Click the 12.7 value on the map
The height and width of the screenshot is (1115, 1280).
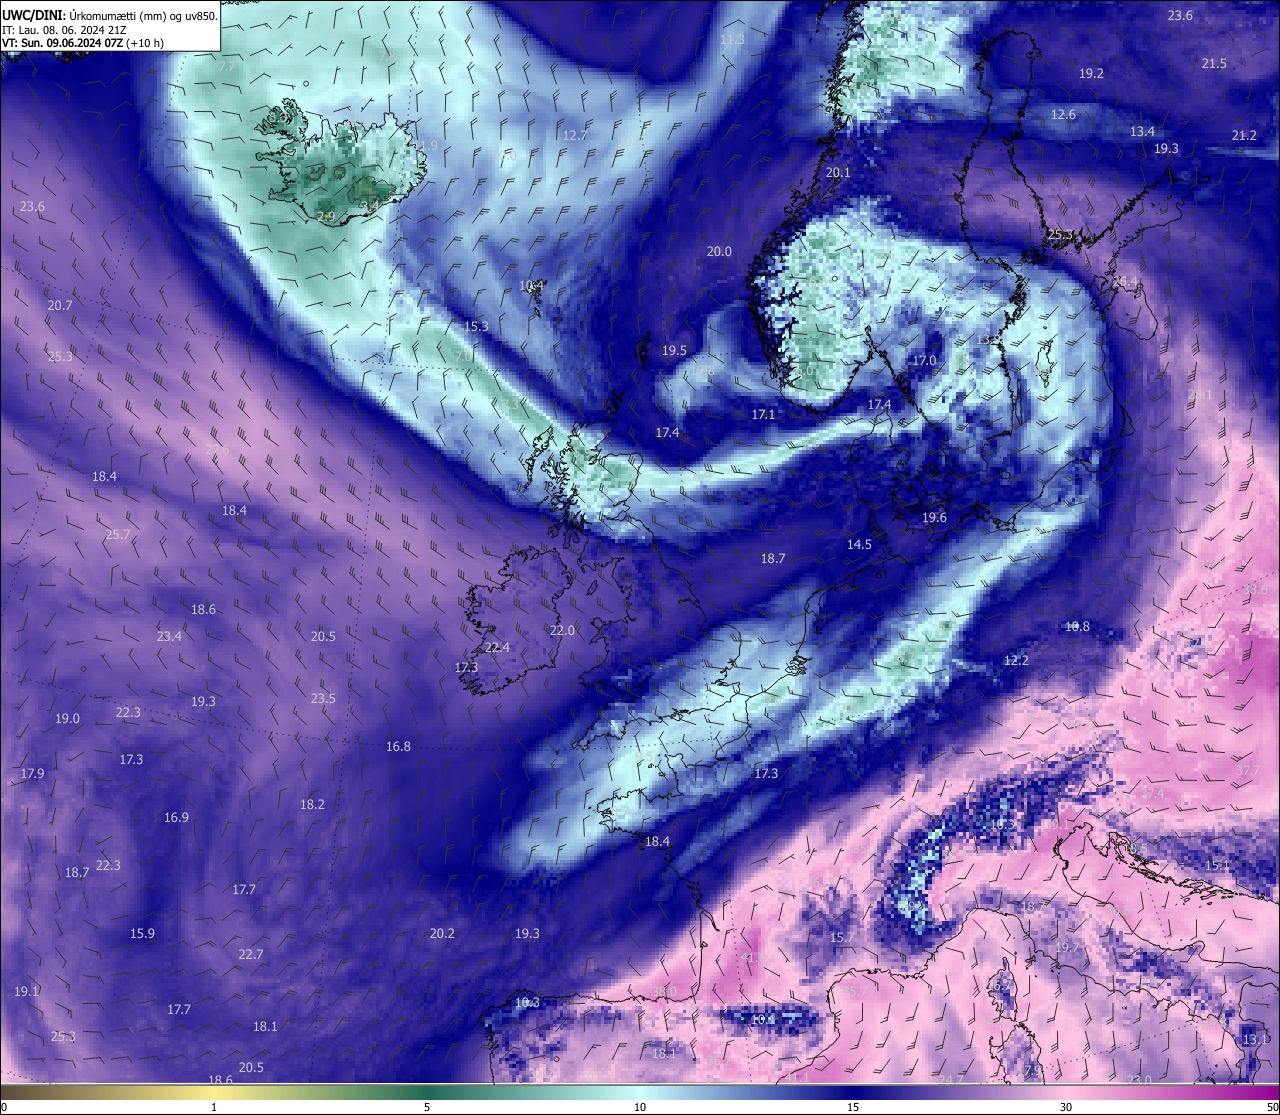575,135
